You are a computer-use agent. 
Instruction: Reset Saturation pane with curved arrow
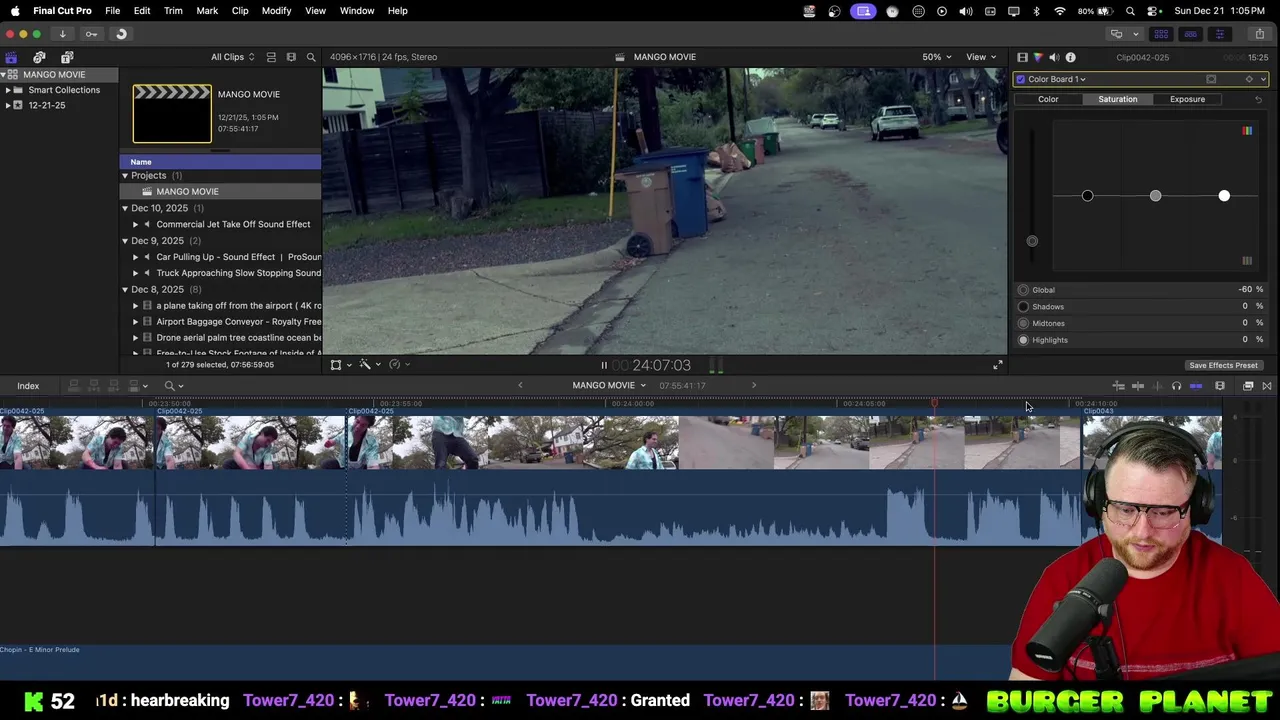[1258, 99]
